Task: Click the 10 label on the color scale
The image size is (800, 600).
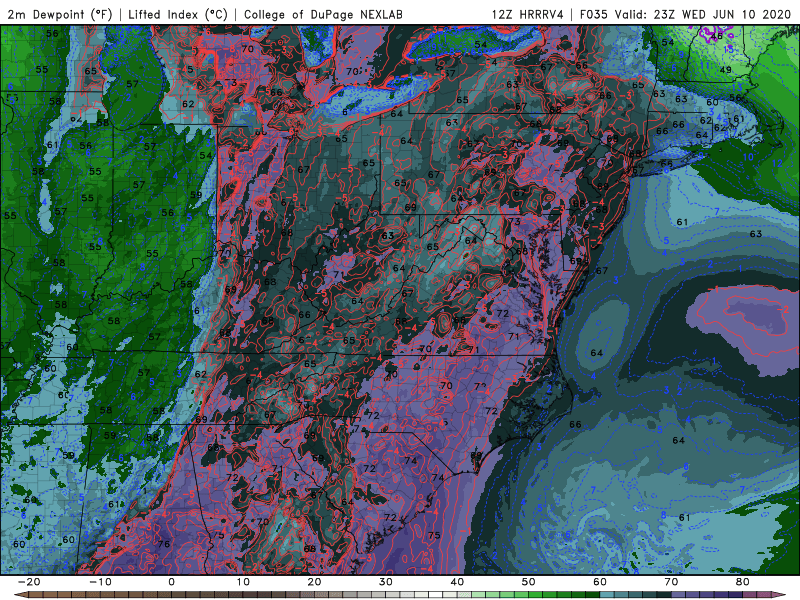Action: (243, 582)
